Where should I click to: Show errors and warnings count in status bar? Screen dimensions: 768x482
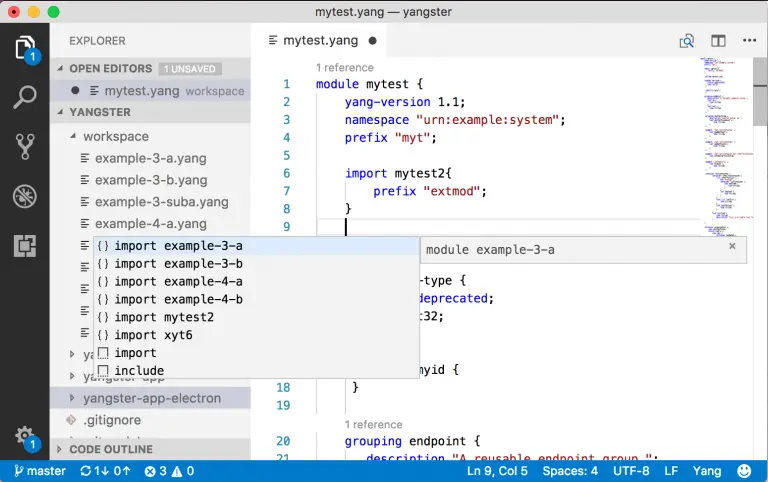[169, 471]
